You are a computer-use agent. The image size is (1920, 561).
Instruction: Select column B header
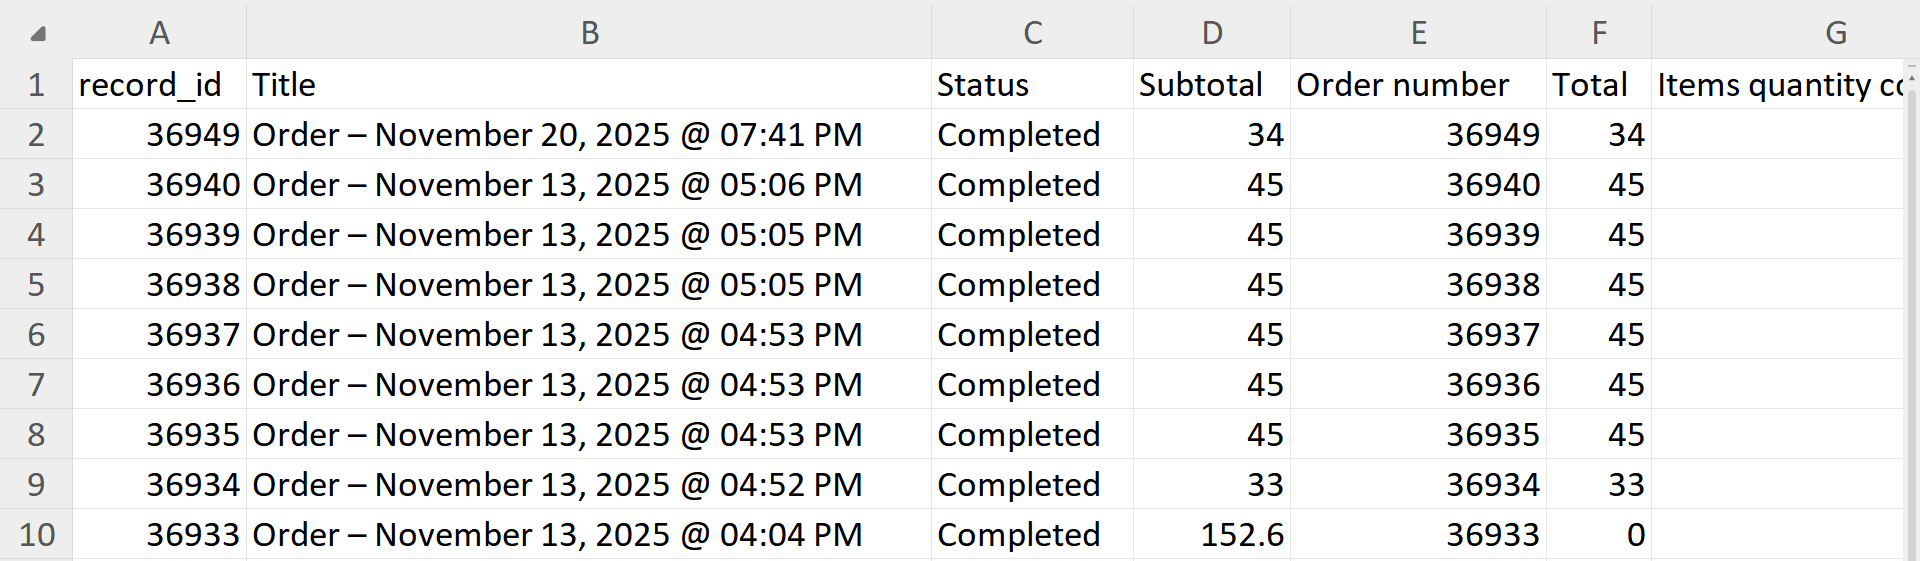tap(589, 33)
